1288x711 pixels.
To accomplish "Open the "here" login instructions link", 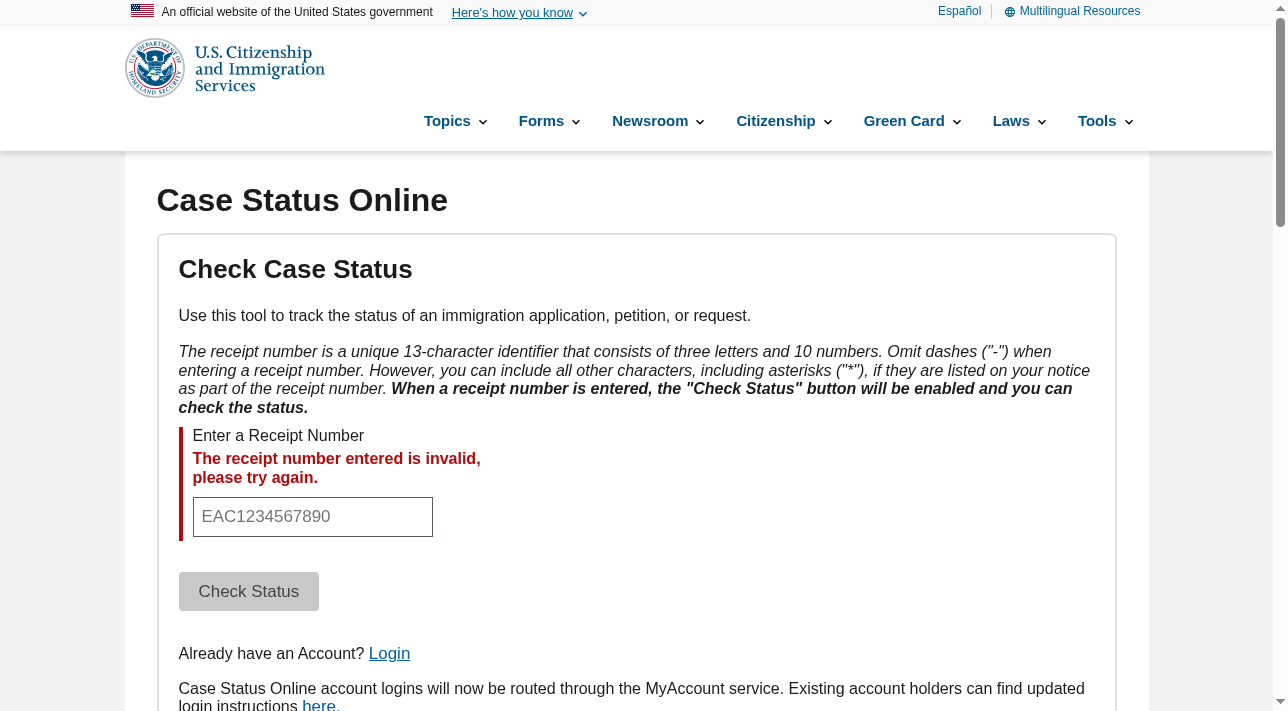I will (x=321, y=705).
